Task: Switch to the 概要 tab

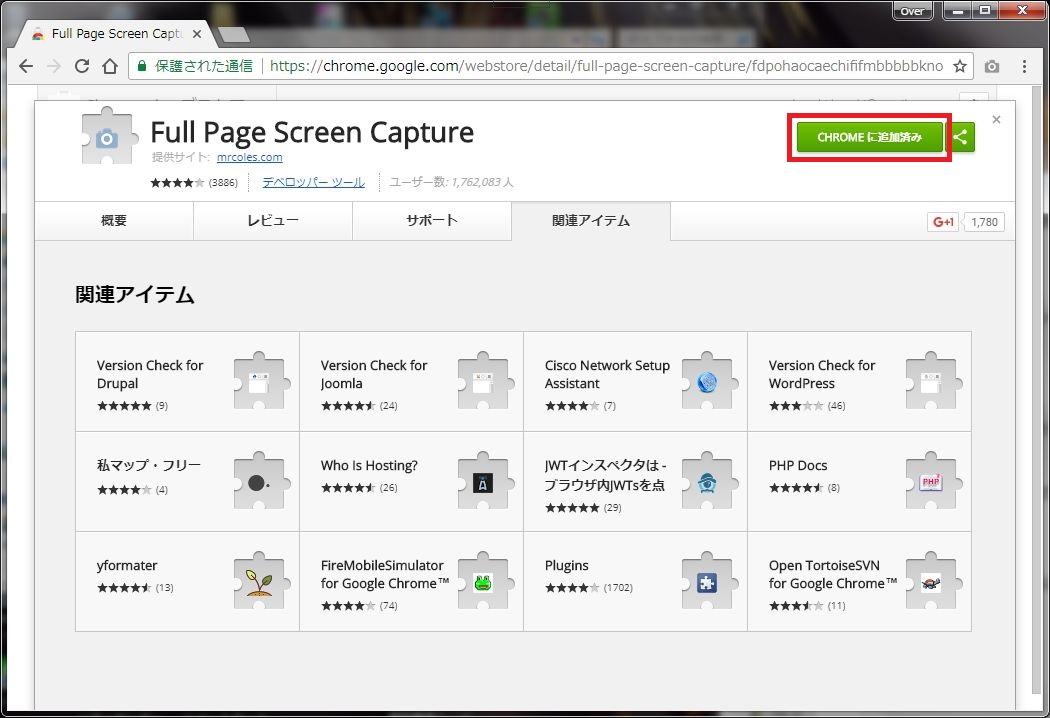Action: (x=114, y=220)
